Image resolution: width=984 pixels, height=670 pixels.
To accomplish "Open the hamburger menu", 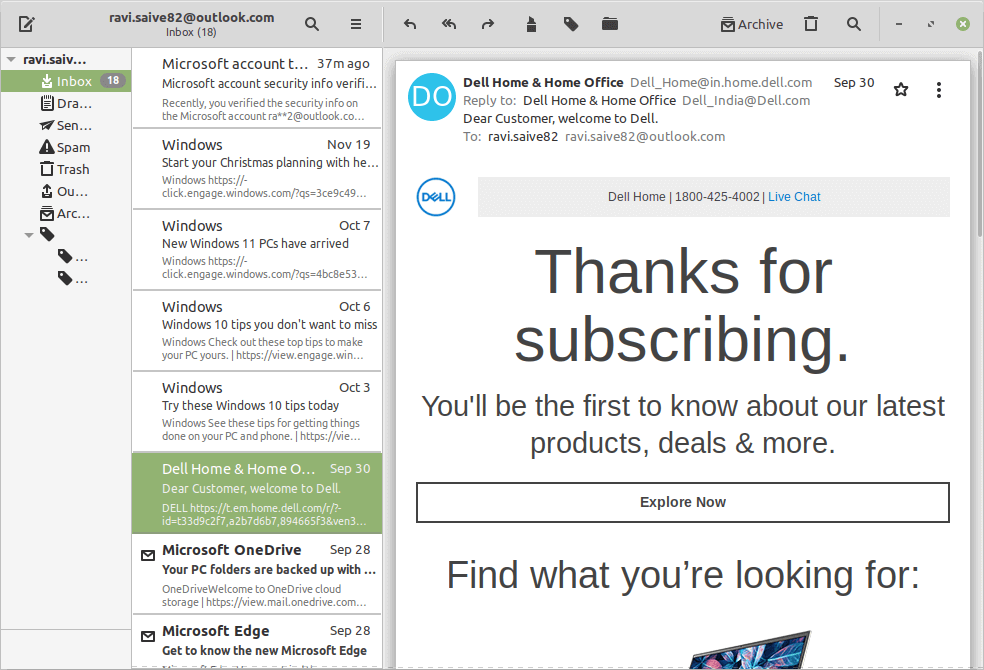I will click(x=356, y=24).
